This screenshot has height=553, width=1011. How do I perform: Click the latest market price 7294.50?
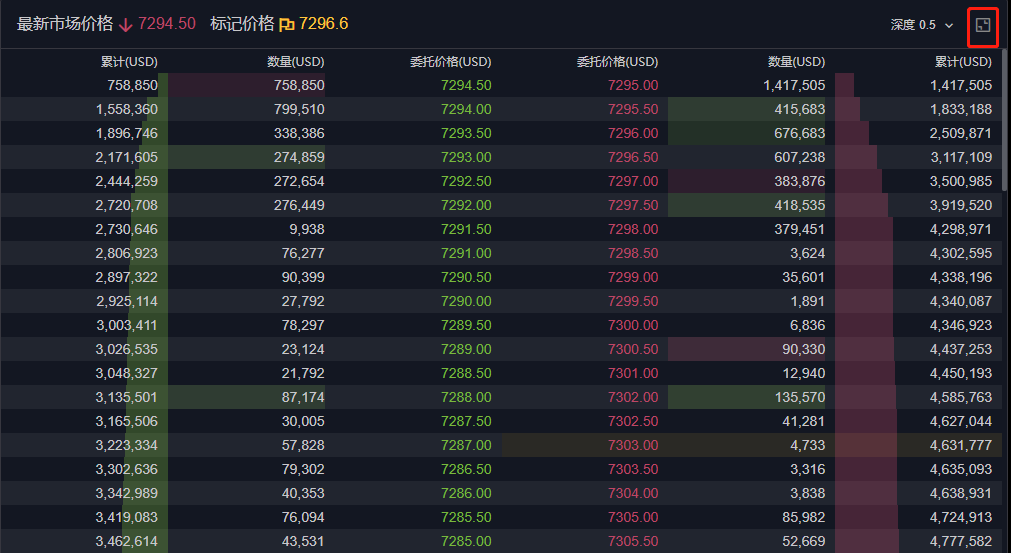tap(166, 24)
